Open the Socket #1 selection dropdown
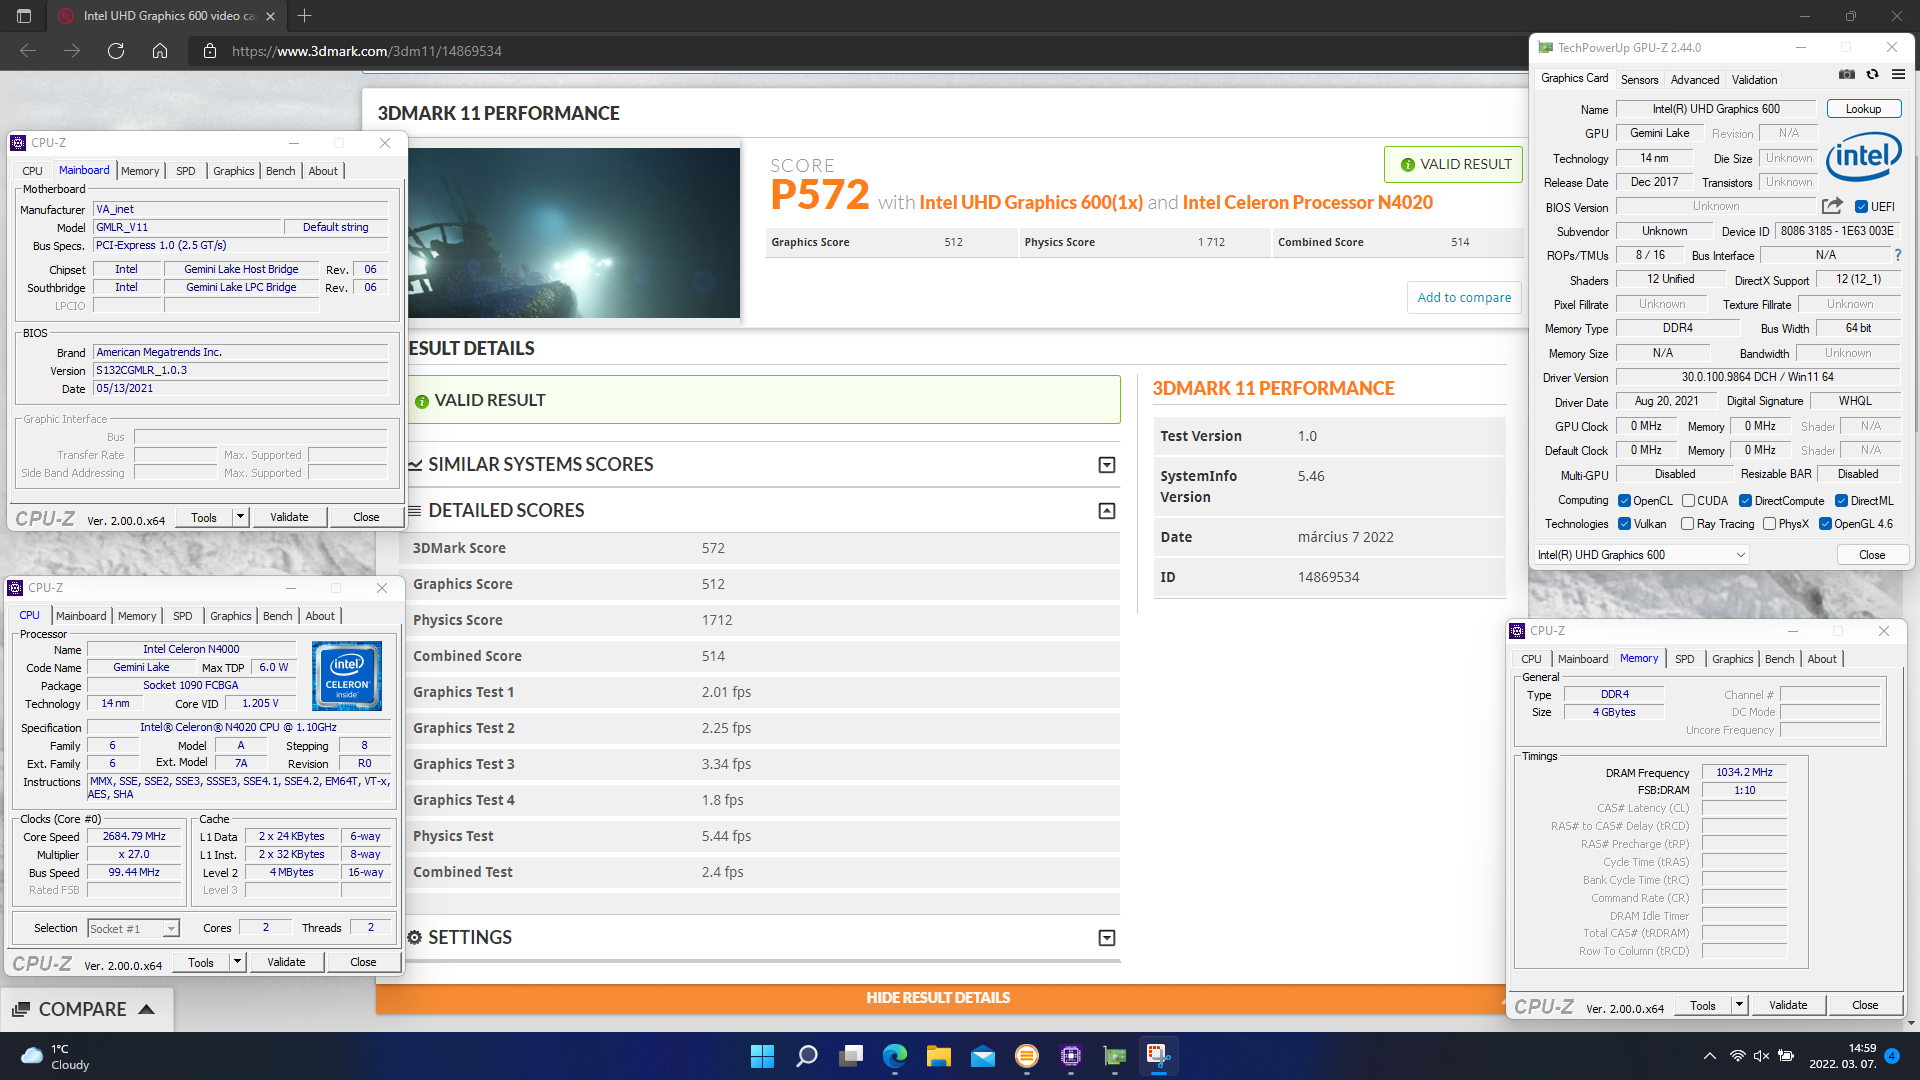This screenshot has height=1080, width=1920. (133, 929)
